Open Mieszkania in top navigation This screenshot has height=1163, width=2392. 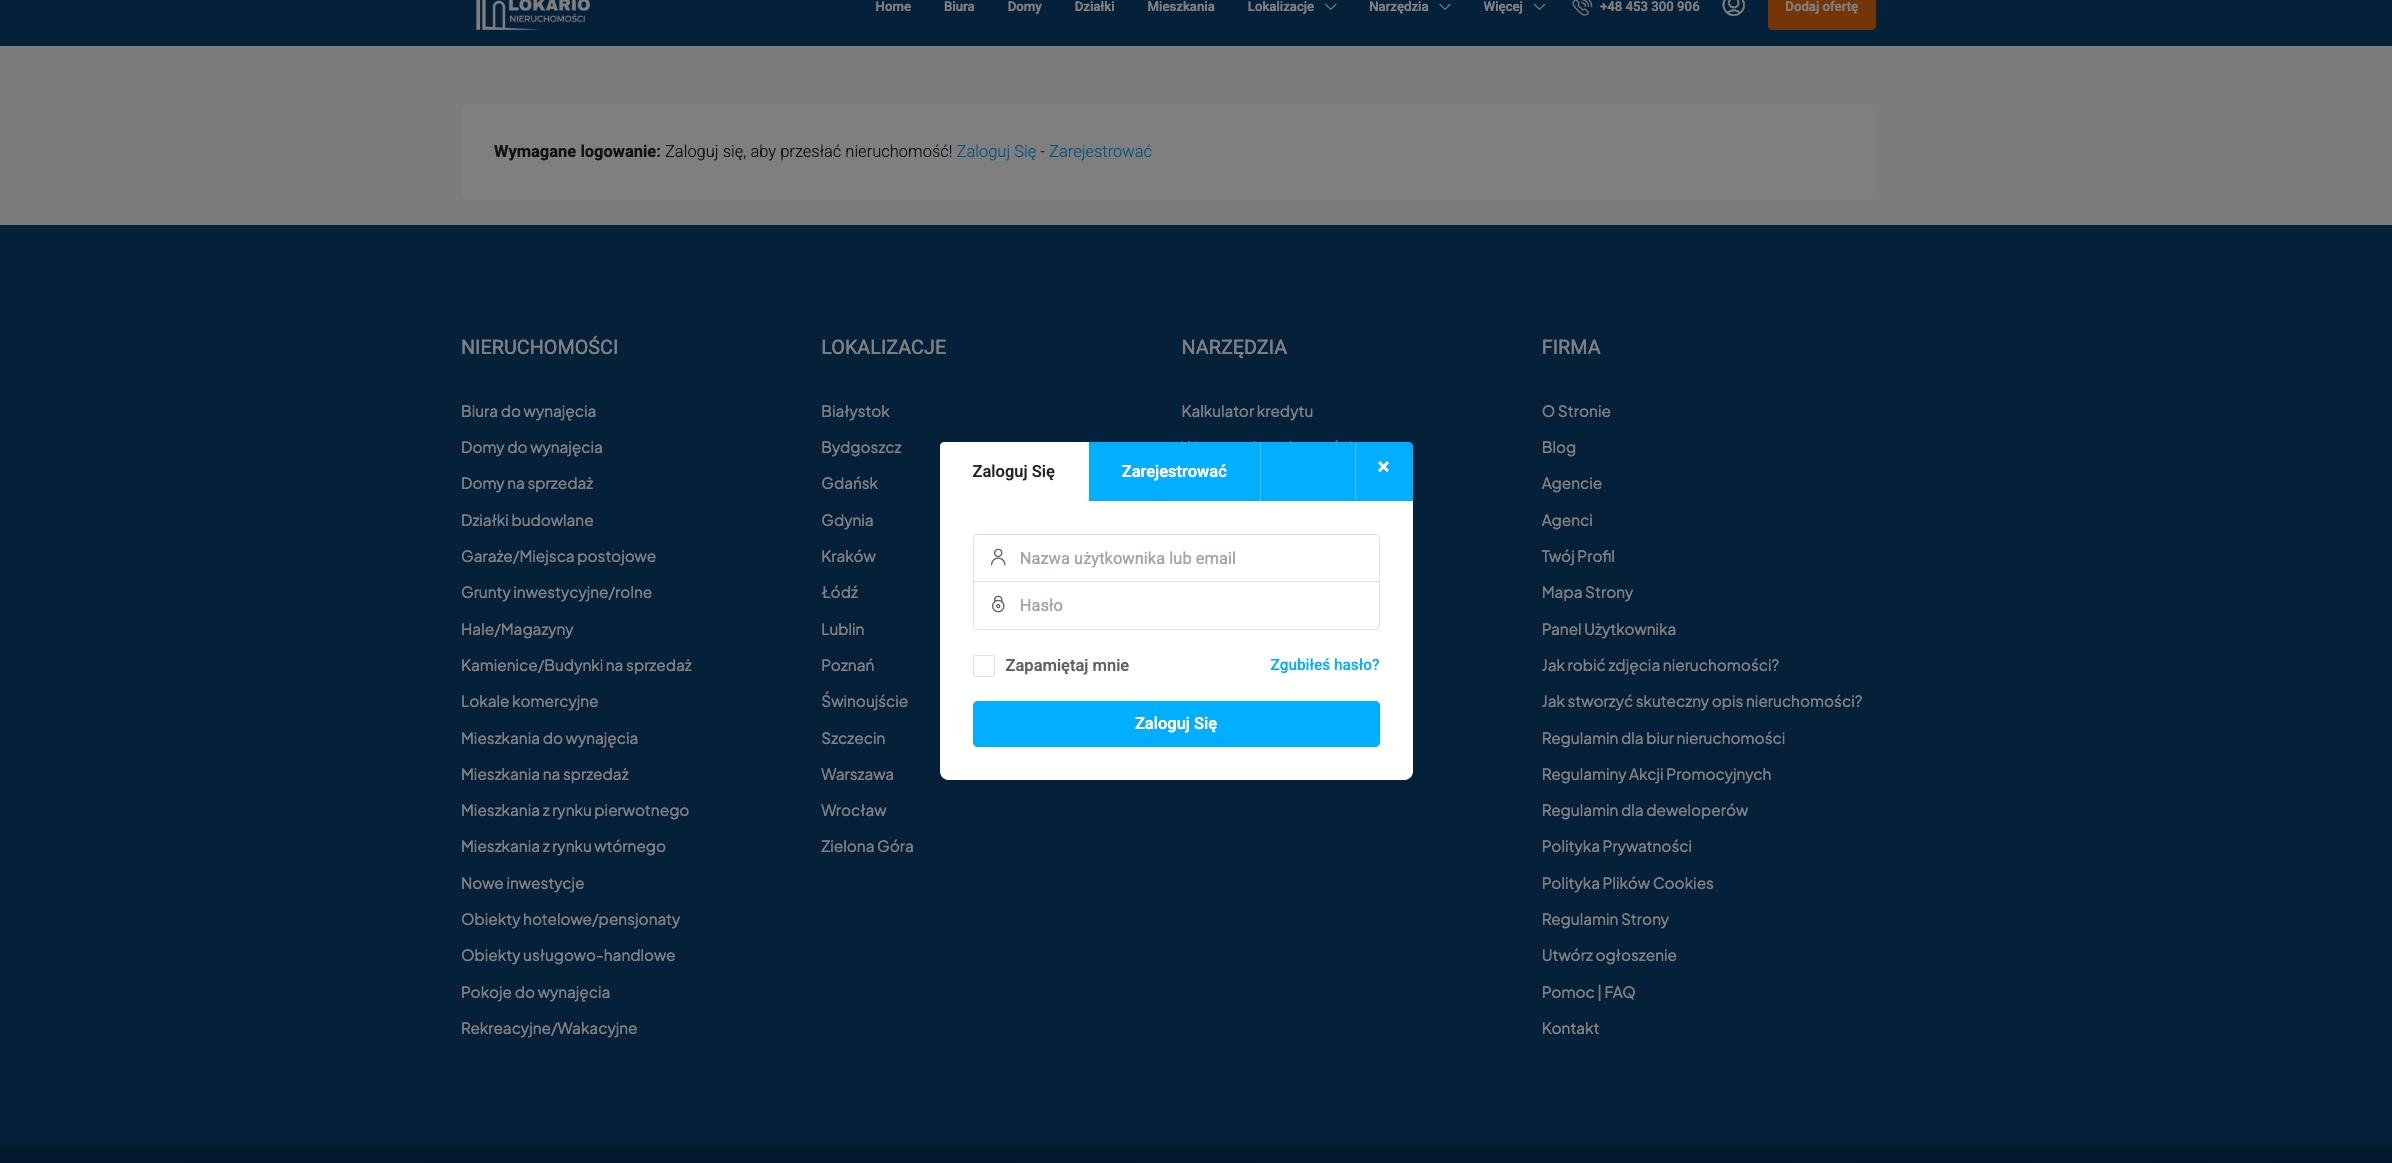[x=1180, y=7]
